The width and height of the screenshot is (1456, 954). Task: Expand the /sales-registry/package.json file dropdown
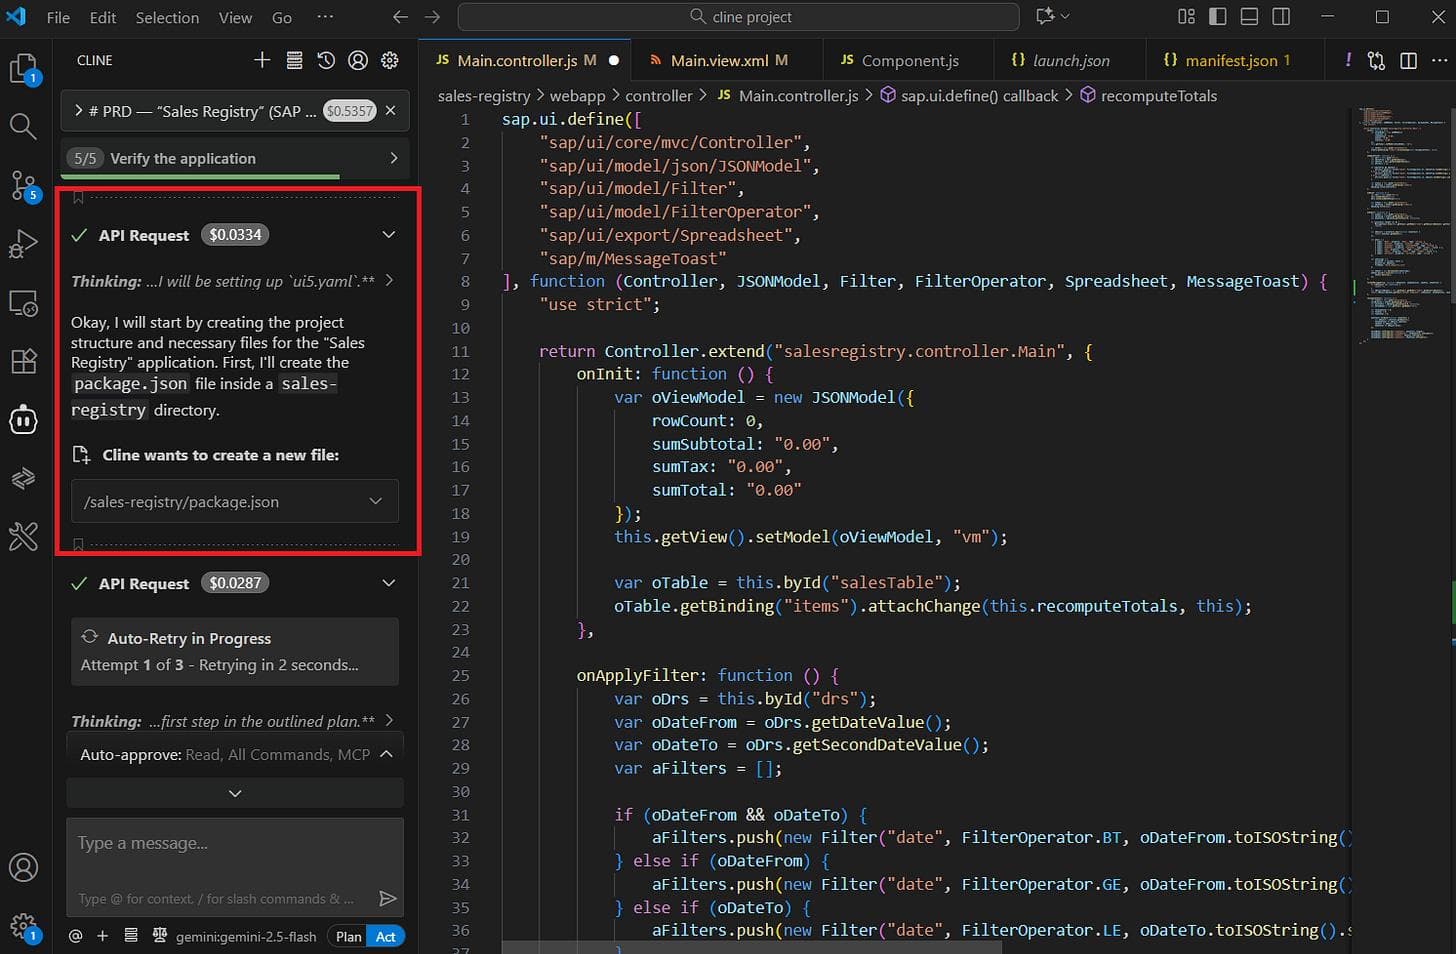pyautogui.click(x=375, y=501)
